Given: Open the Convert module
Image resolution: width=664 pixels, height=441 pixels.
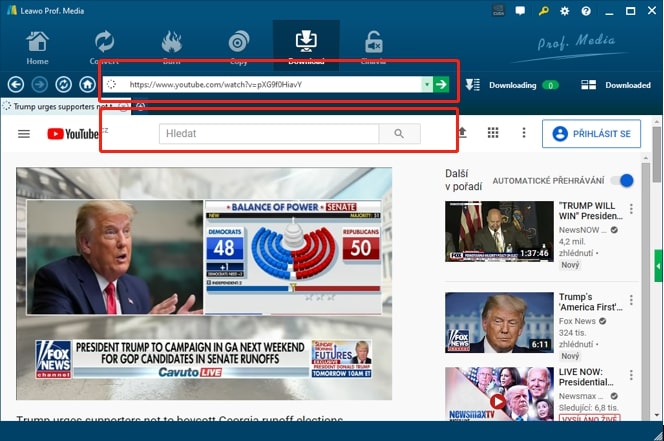Looking at the screenshot, I should pos(104,47).
